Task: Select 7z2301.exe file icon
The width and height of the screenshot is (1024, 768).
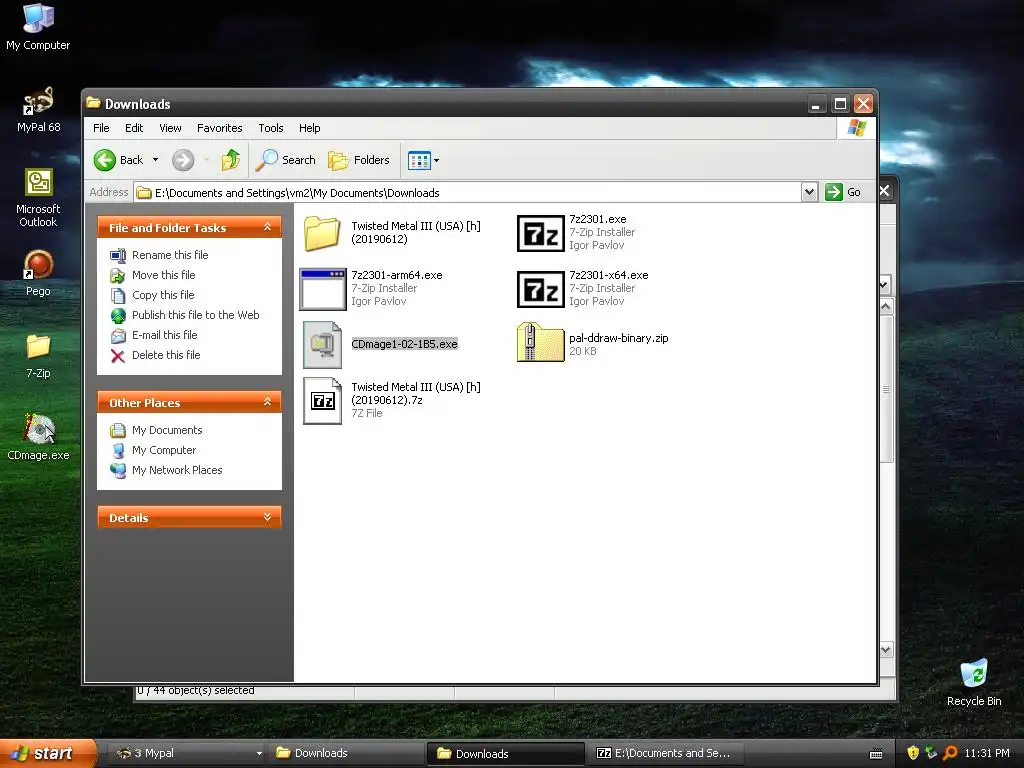Action: (540, 233)
